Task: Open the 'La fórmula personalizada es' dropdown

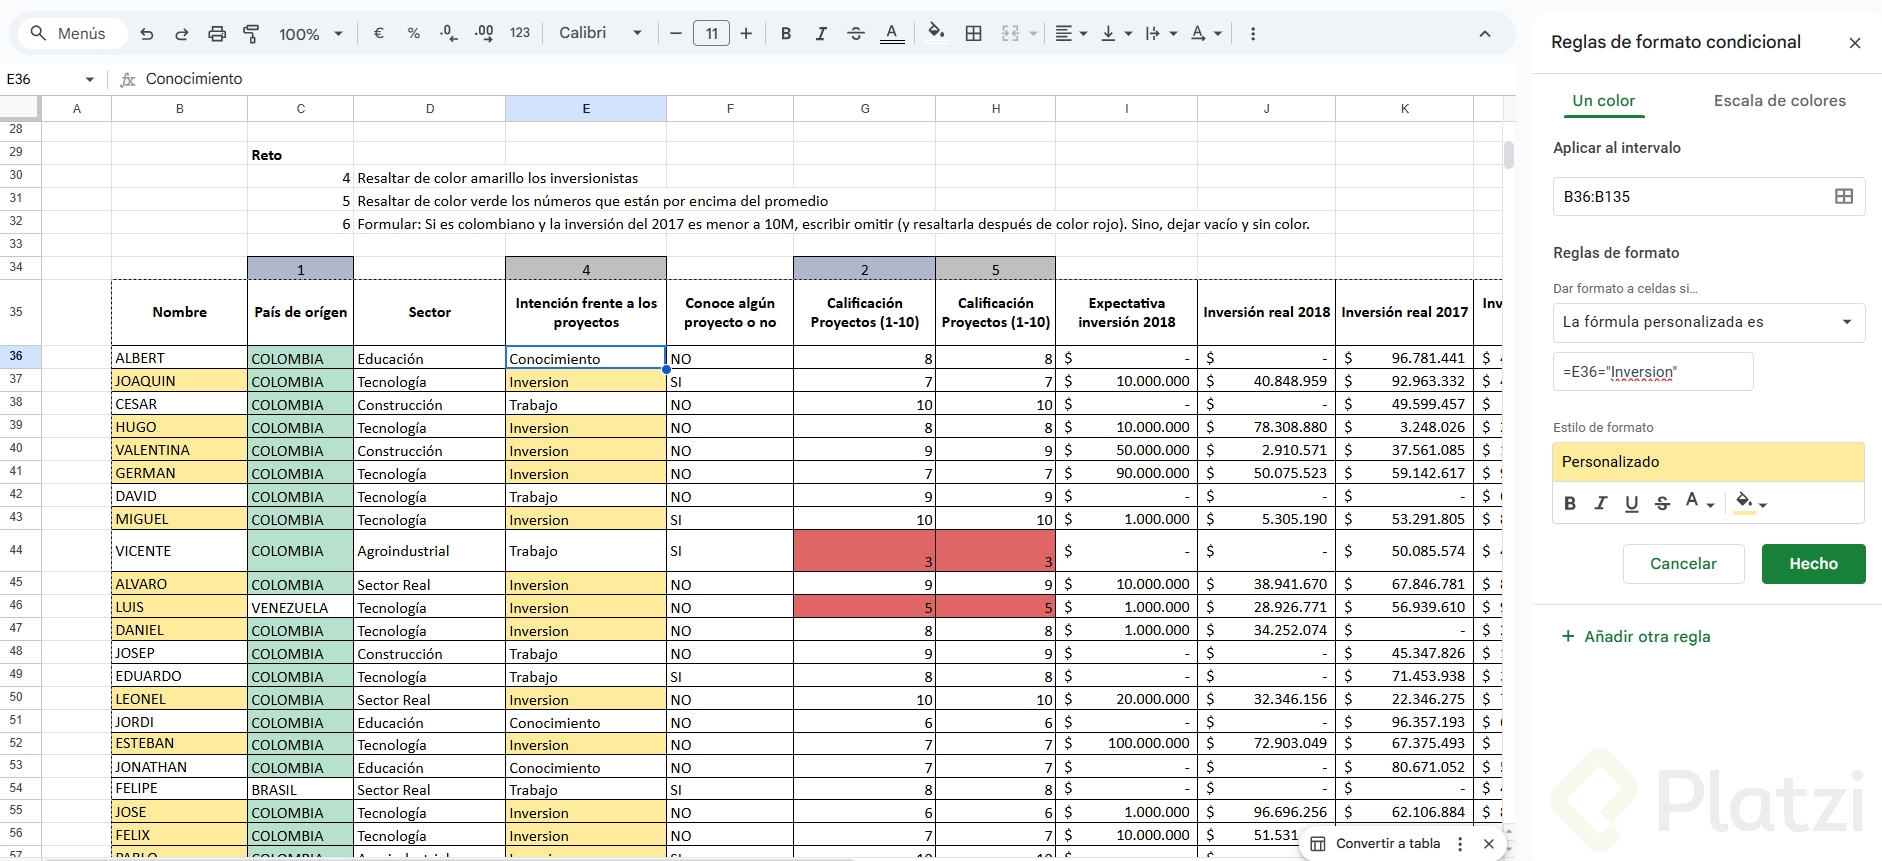Action: coord(1707,322)
